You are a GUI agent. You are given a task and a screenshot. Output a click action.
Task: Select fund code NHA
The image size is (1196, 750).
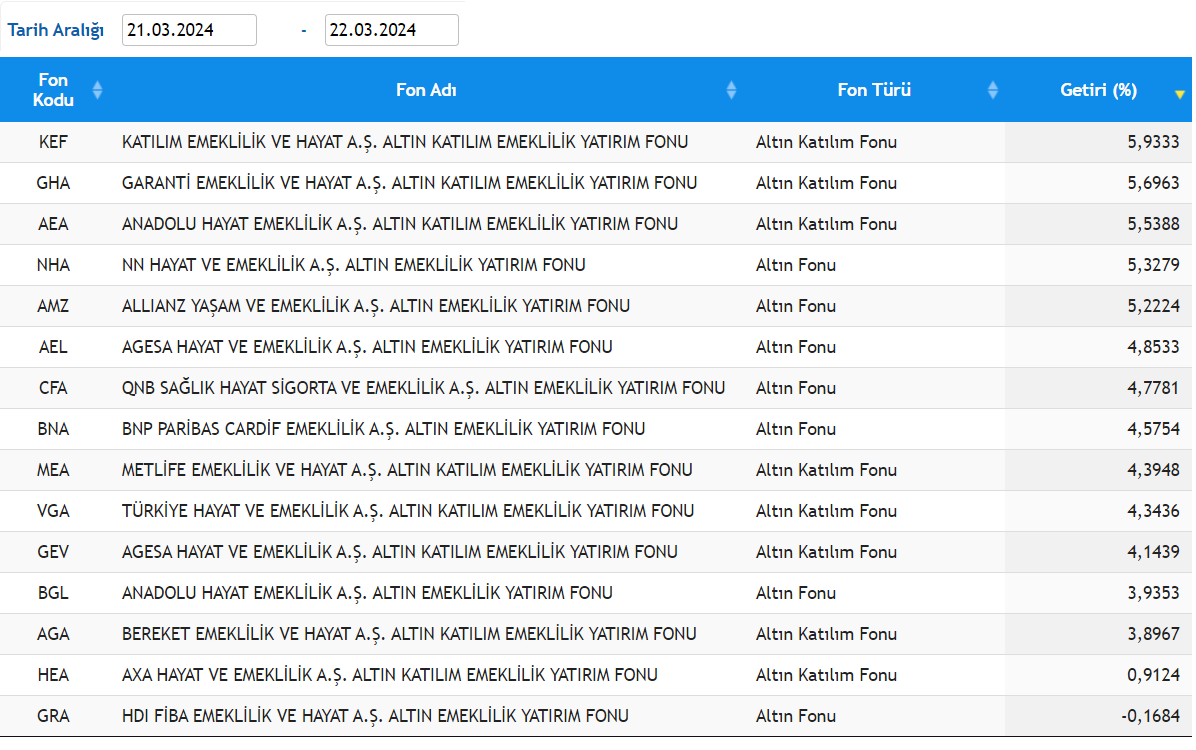(53, 266)
